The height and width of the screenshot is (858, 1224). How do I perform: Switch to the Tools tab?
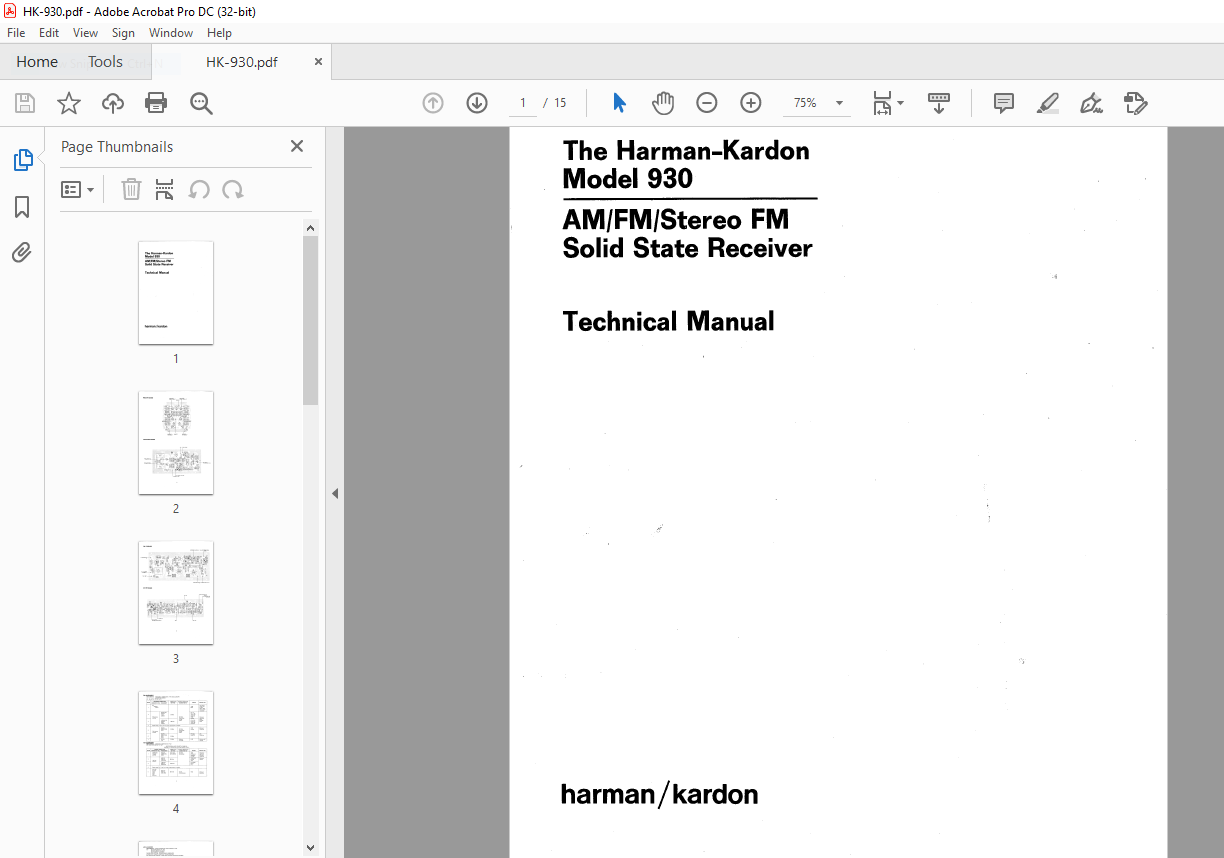tap(105, 62)
